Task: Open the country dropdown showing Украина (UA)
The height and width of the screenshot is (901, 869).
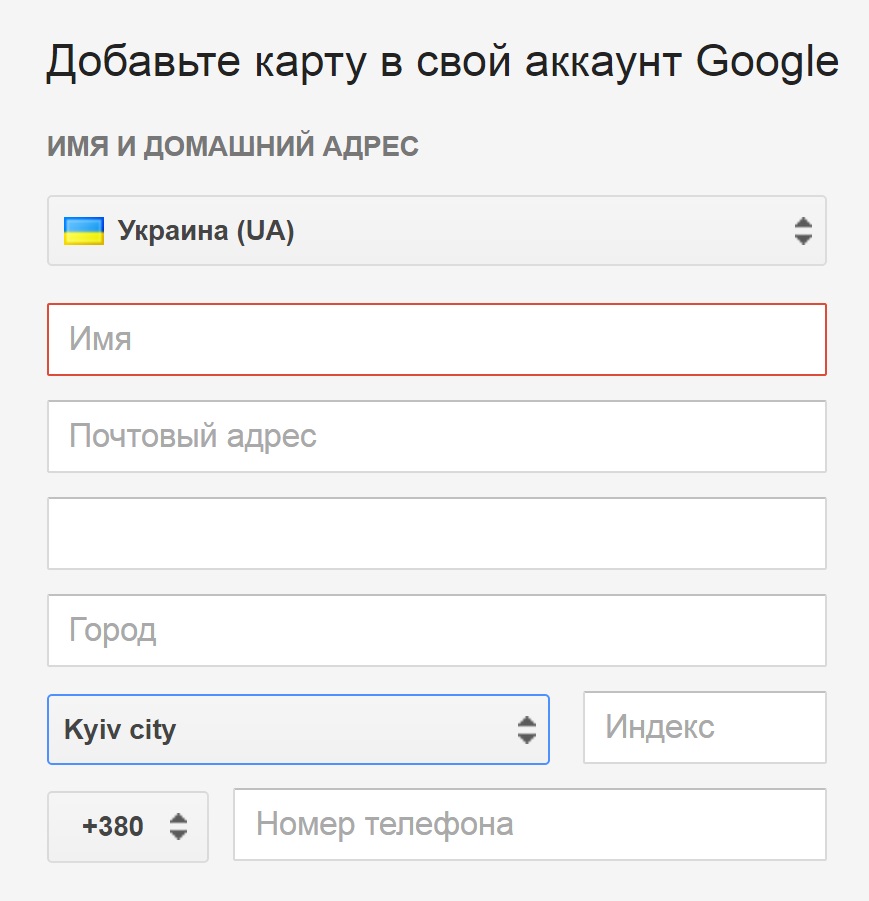Action: click(x=435, y=230)
